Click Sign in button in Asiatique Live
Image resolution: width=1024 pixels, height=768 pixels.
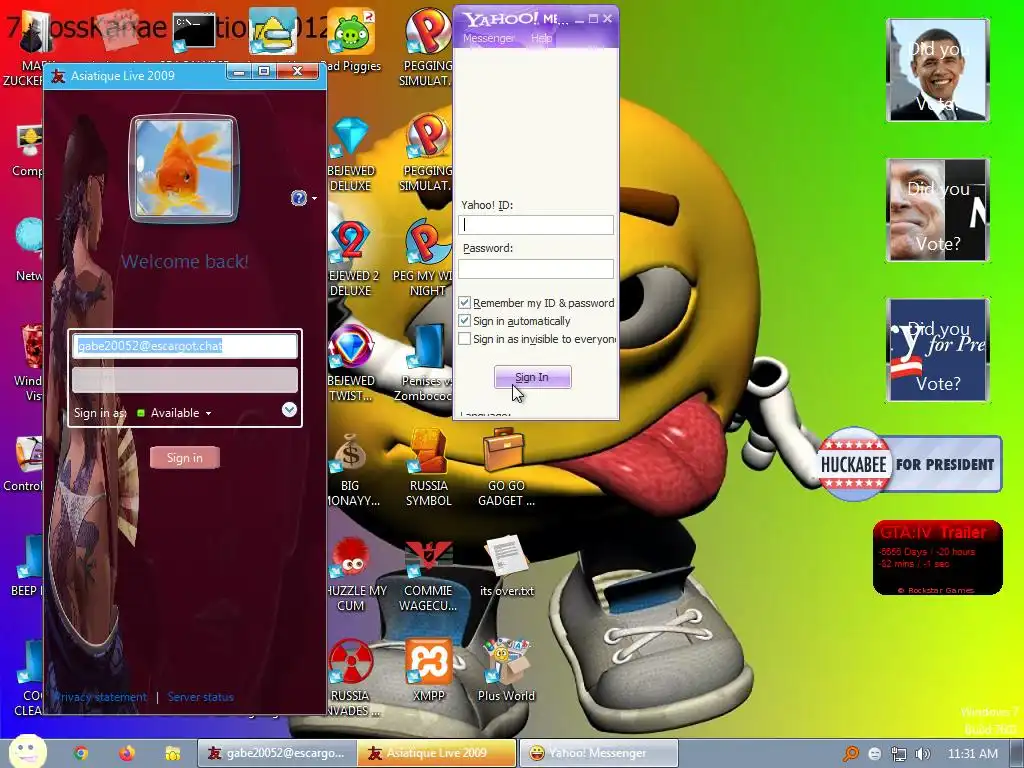point(185,458)
